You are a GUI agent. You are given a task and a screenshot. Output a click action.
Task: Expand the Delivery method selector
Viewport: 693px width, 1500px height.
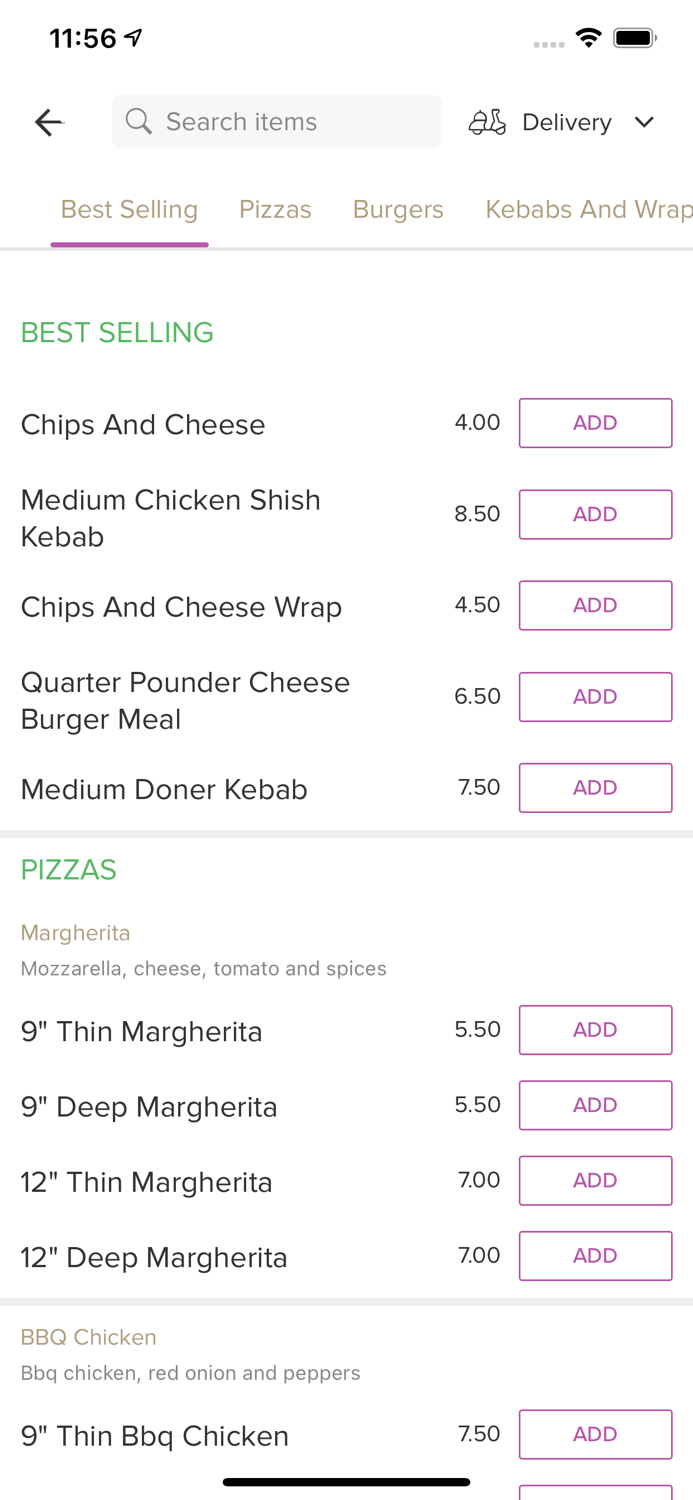coord(566,121)
